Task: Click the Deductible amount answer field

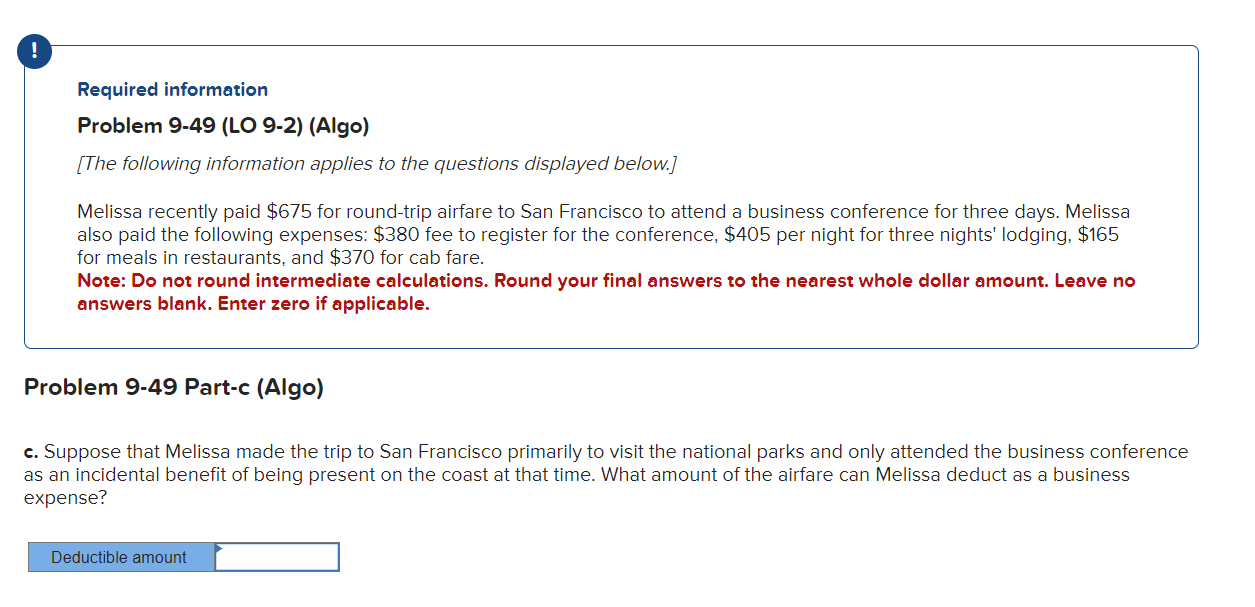Action: point(277,557)
